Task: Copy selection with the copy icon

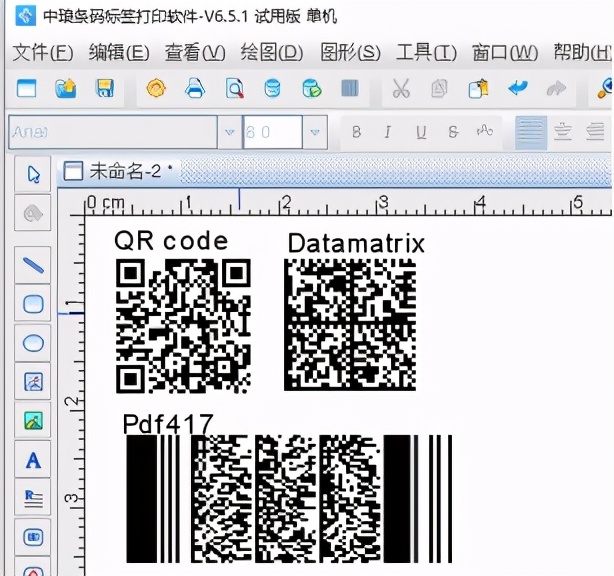Action: [439, 88]
